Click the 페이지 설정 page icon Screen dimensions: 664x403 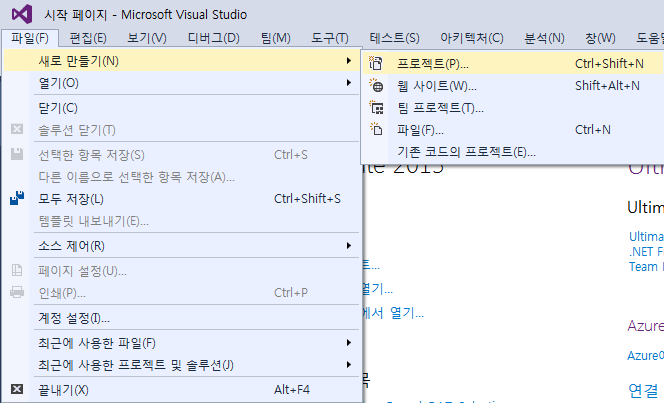[17, 270]
